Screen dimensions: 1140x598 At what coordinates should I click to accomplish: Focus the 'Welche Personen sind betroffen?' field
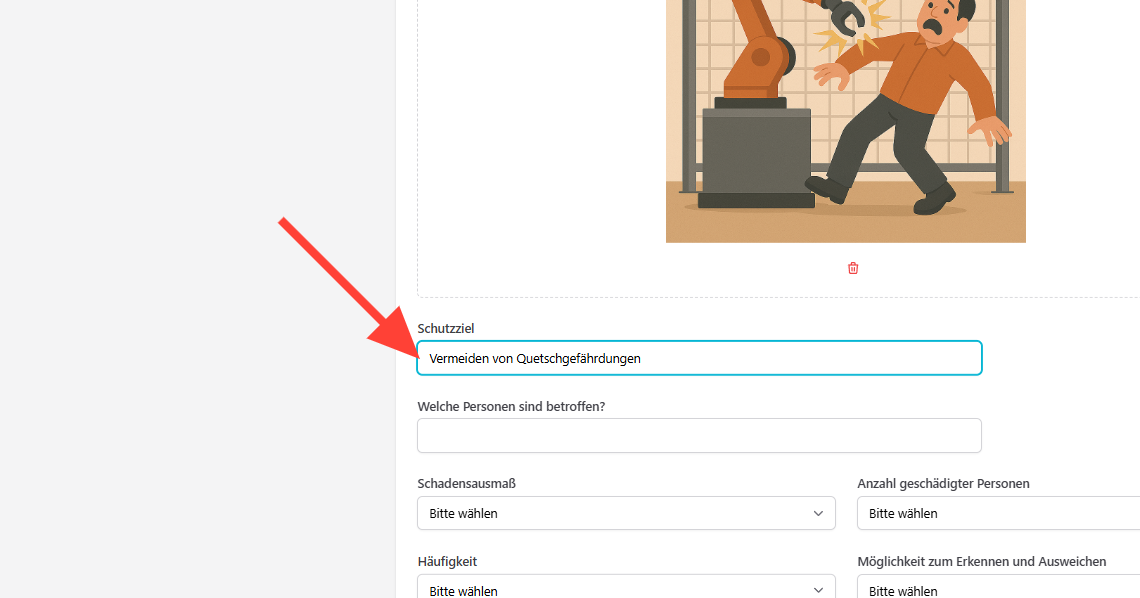point(699,436)
